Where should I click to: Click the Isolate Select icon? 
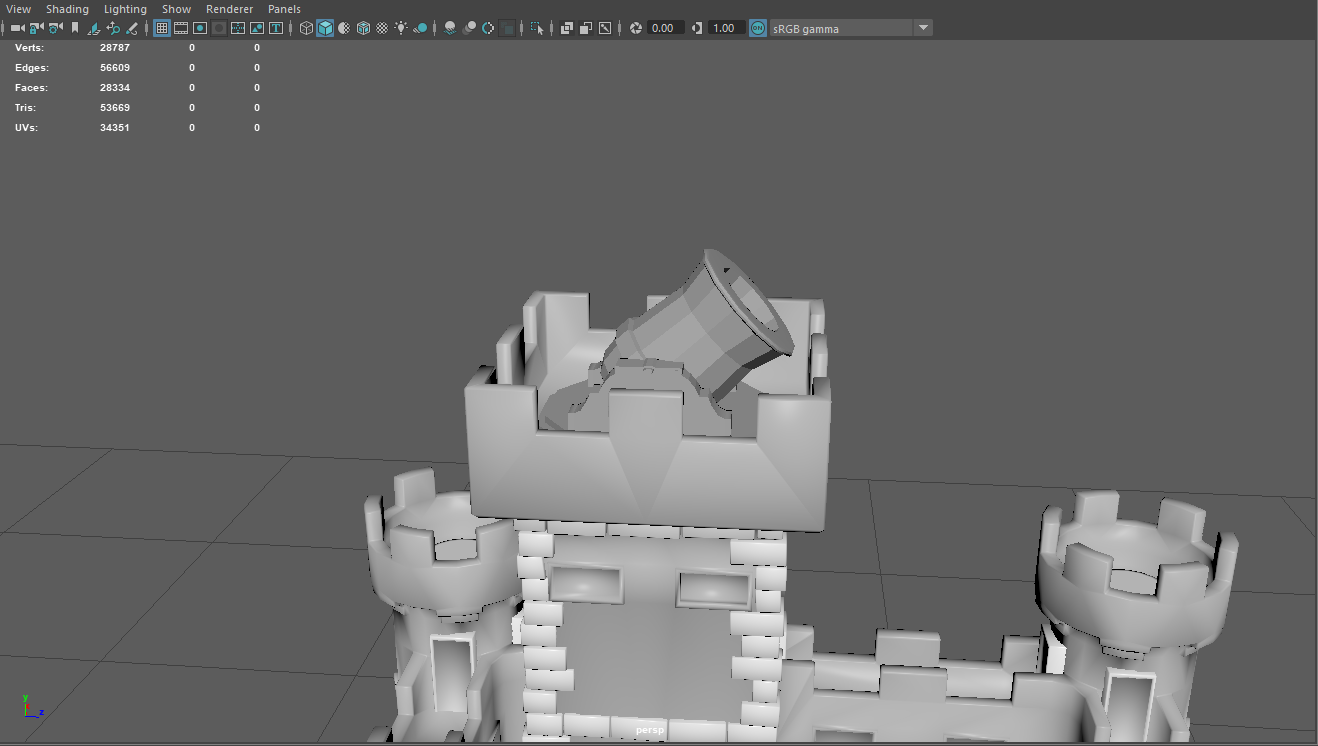(537, 28)
